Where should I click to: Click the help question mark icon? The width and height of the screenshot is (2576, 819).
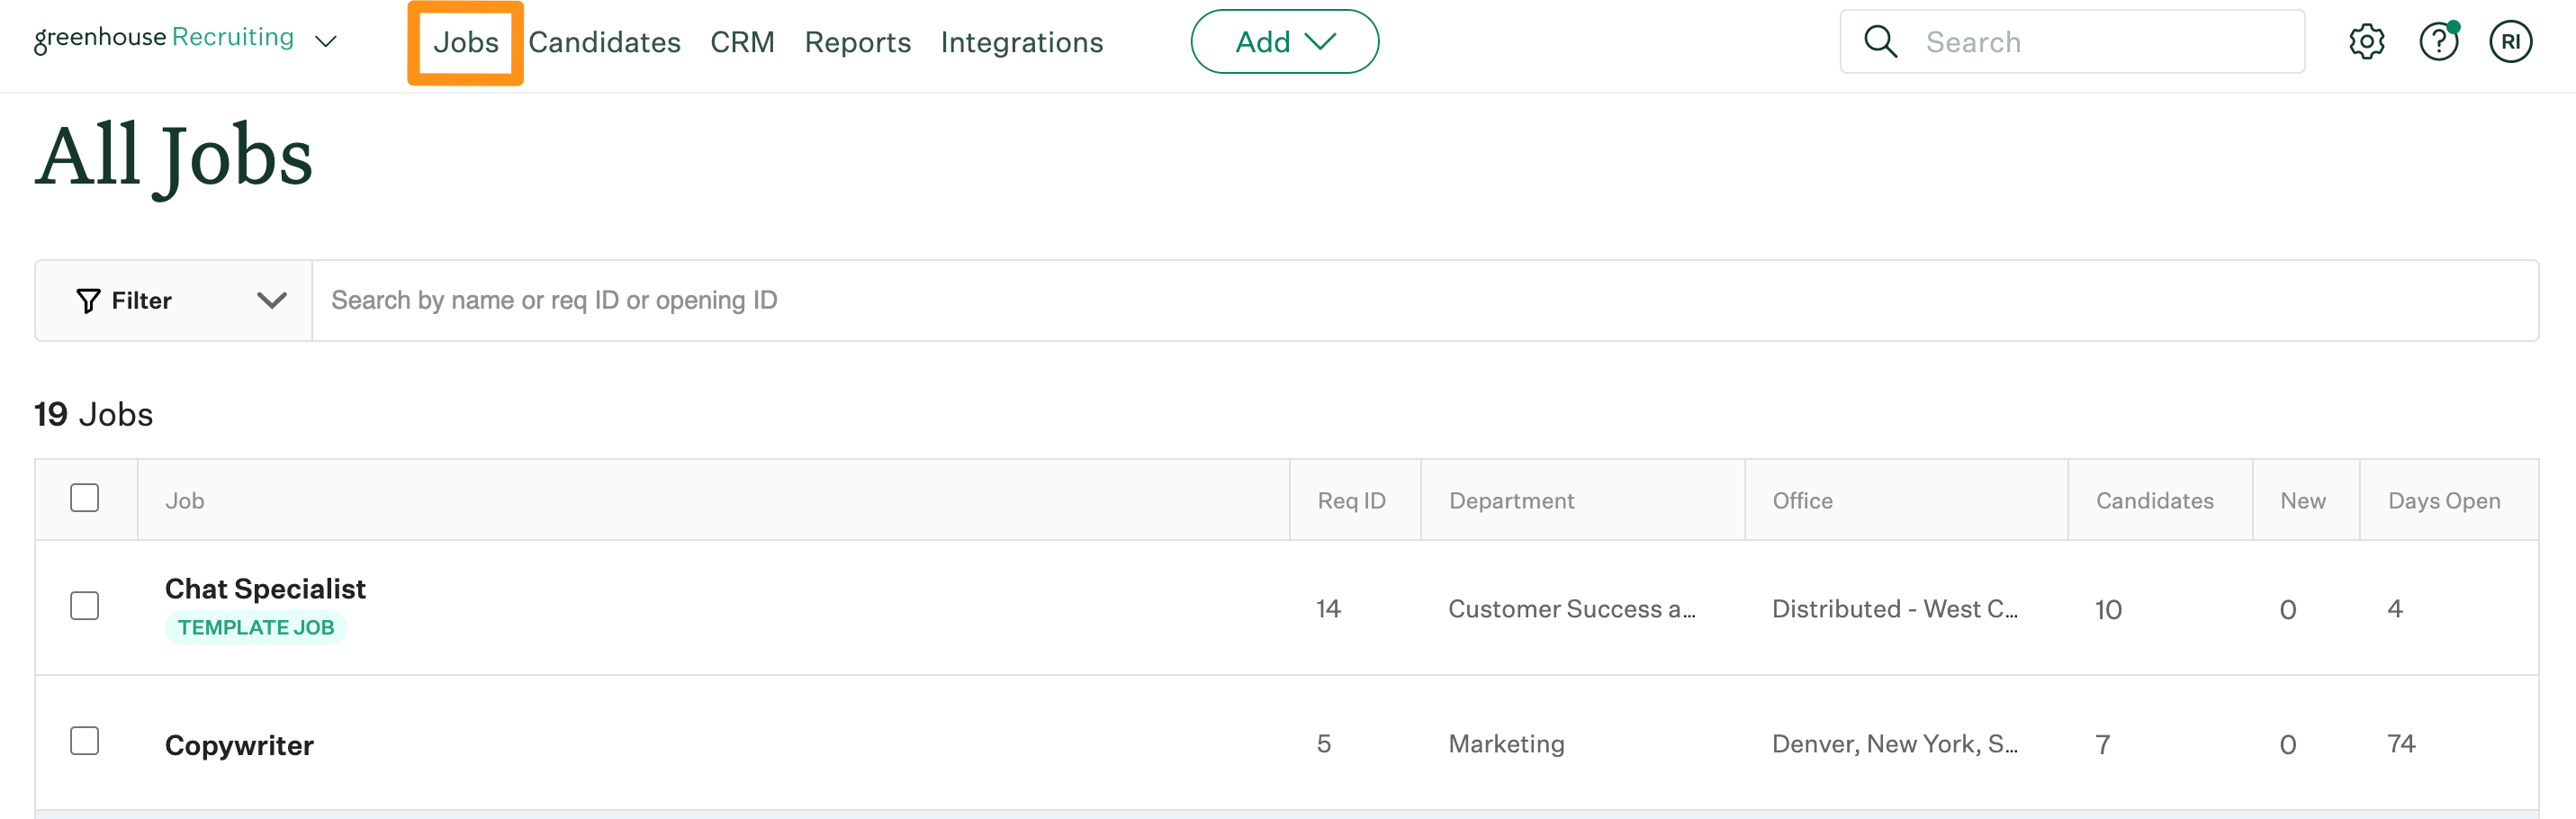click(x=2439, y=41)
